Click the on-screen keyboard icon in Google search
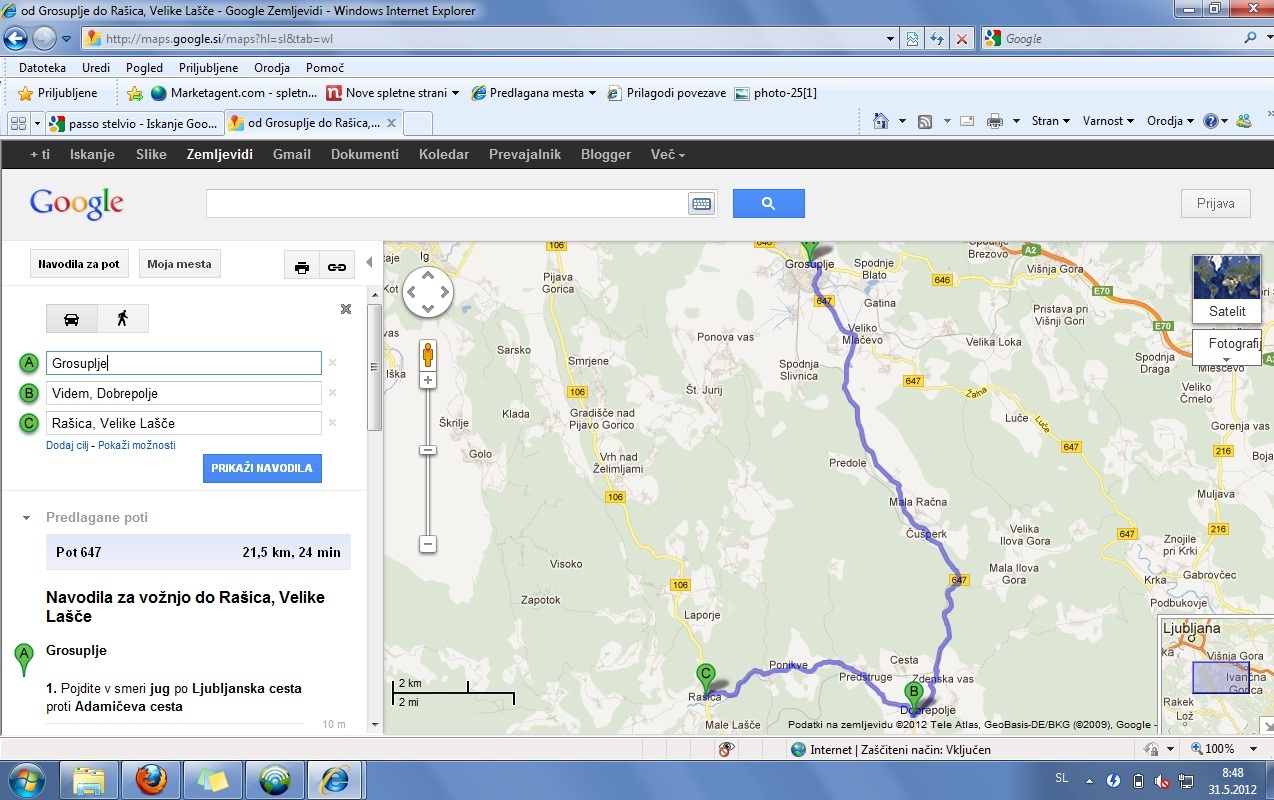The width and height of the screenshot is (1274, 800). 701,204
